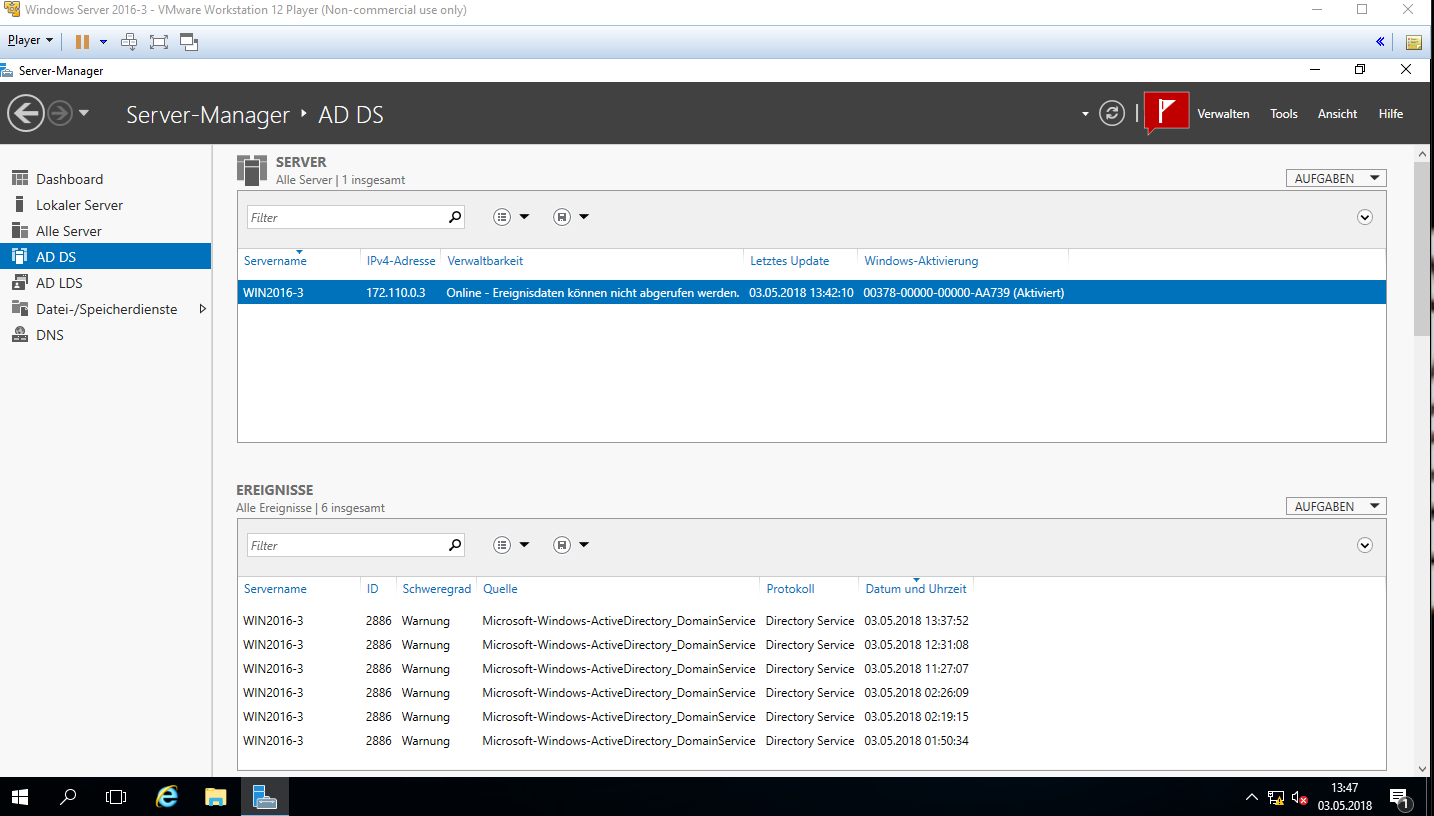Open AUFGABEN dropdown in SERVER section
This screenshot has height=816, width=1434.
click(1336, 178)
